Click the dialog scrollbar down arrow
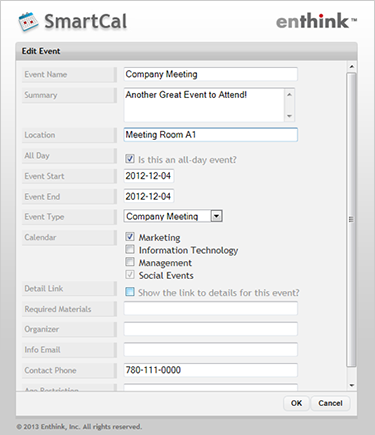Screen dimensions: 375x435 point(351,385)
